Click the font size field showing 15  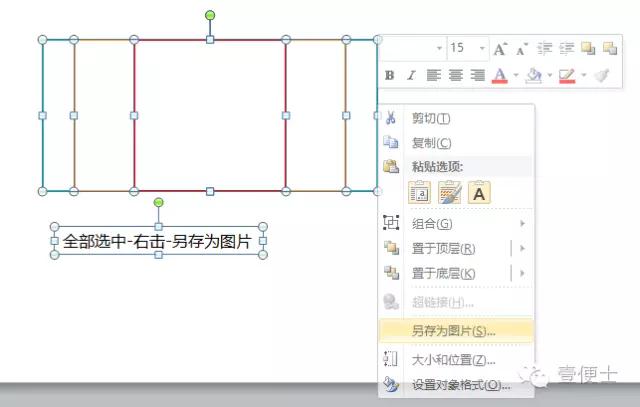click(x=462, y=48)
